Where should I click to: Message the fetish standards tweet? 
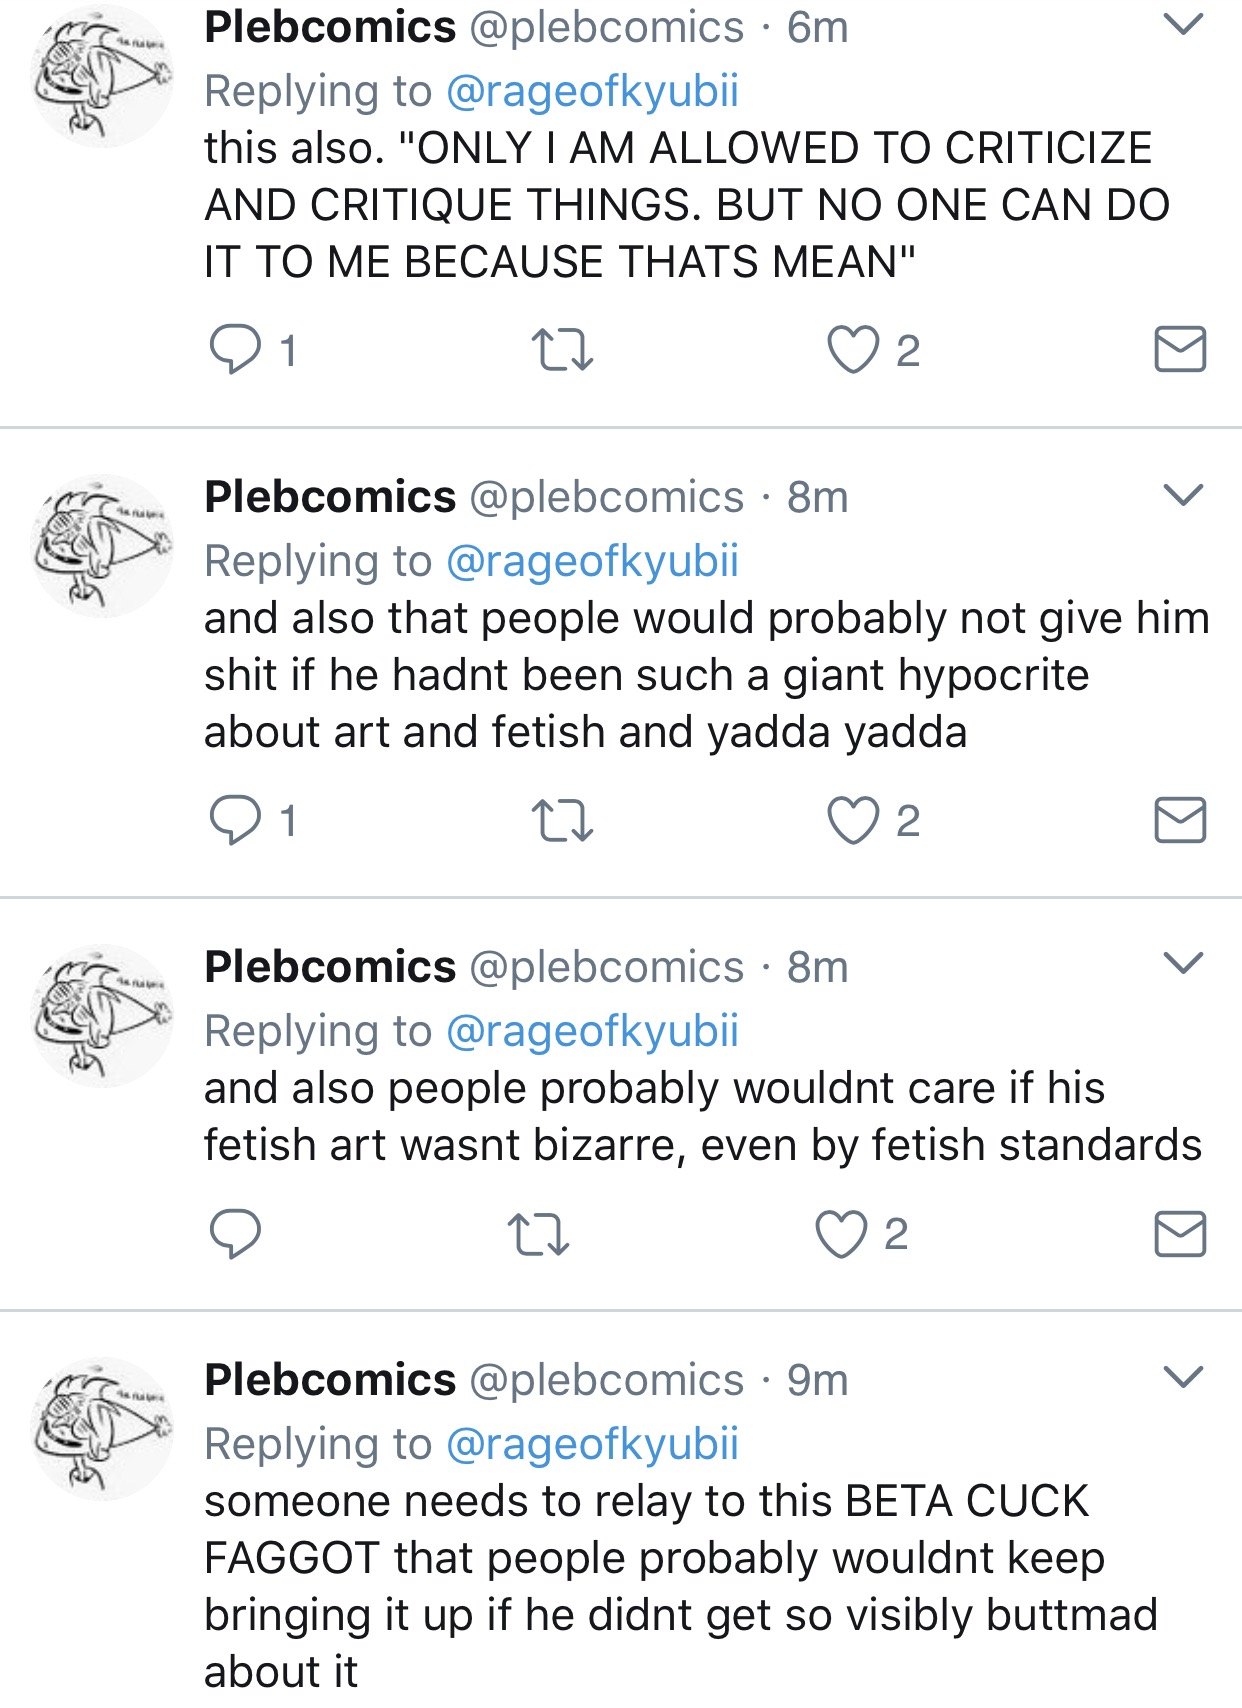coord(1180,1233)
